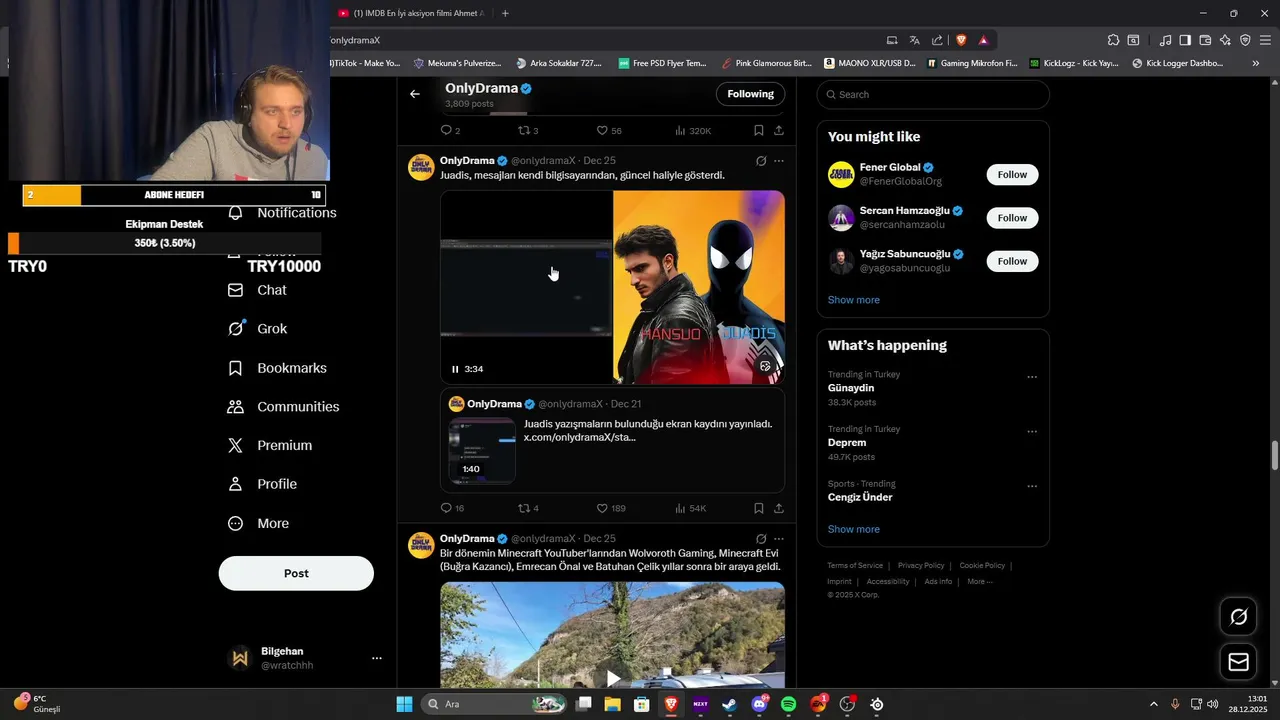Open Brave Leo AI sparkle icon
Screen dimensions: 1280x720
pyautogui.click(x=1225, y=40)
